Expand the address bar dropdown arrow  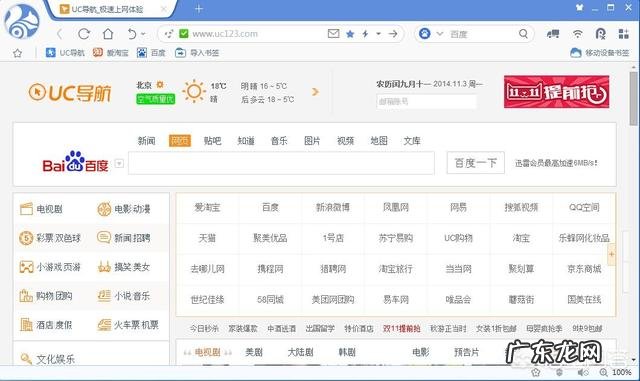[378, 34]
